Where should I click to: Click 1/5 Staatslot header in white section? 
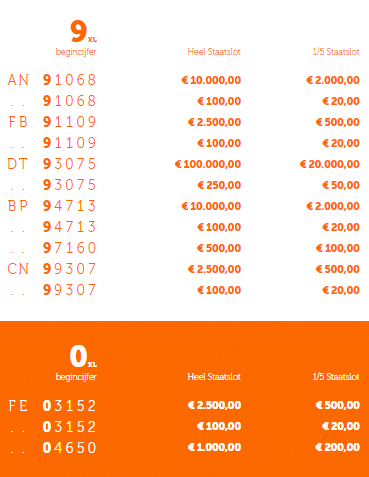336,52
